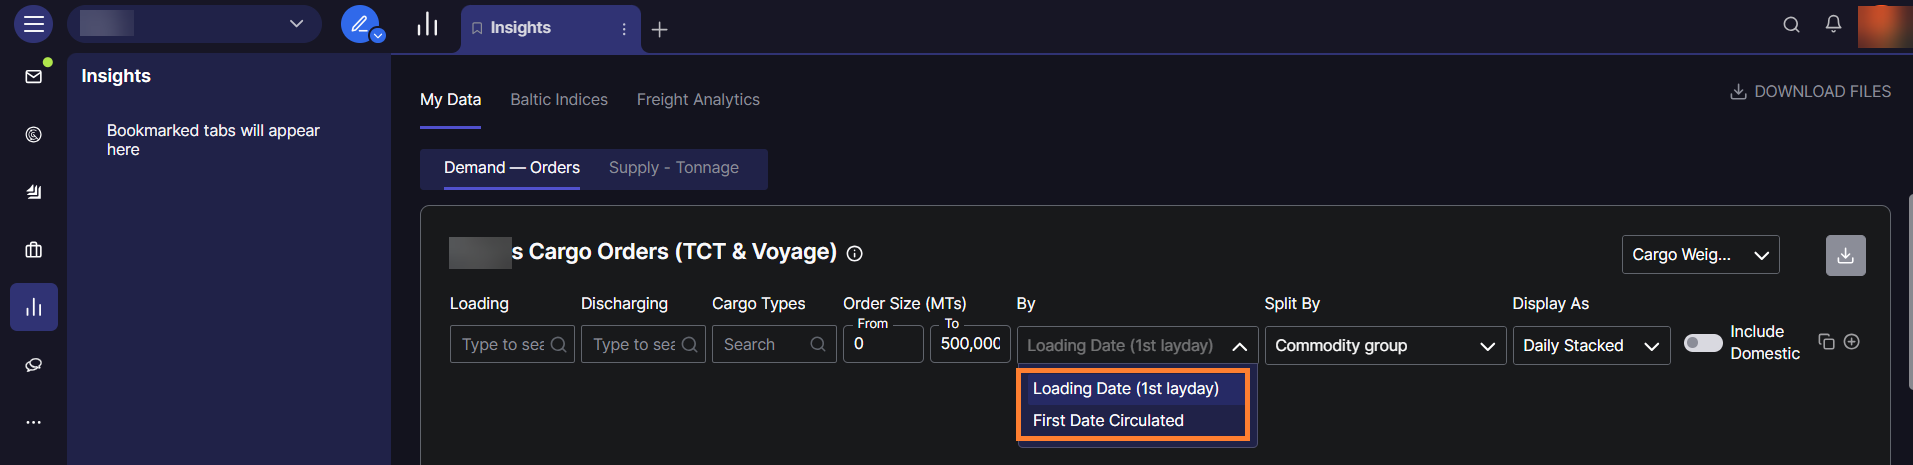Click the info icon beside Cargo Orders title

tap(854, 254)
